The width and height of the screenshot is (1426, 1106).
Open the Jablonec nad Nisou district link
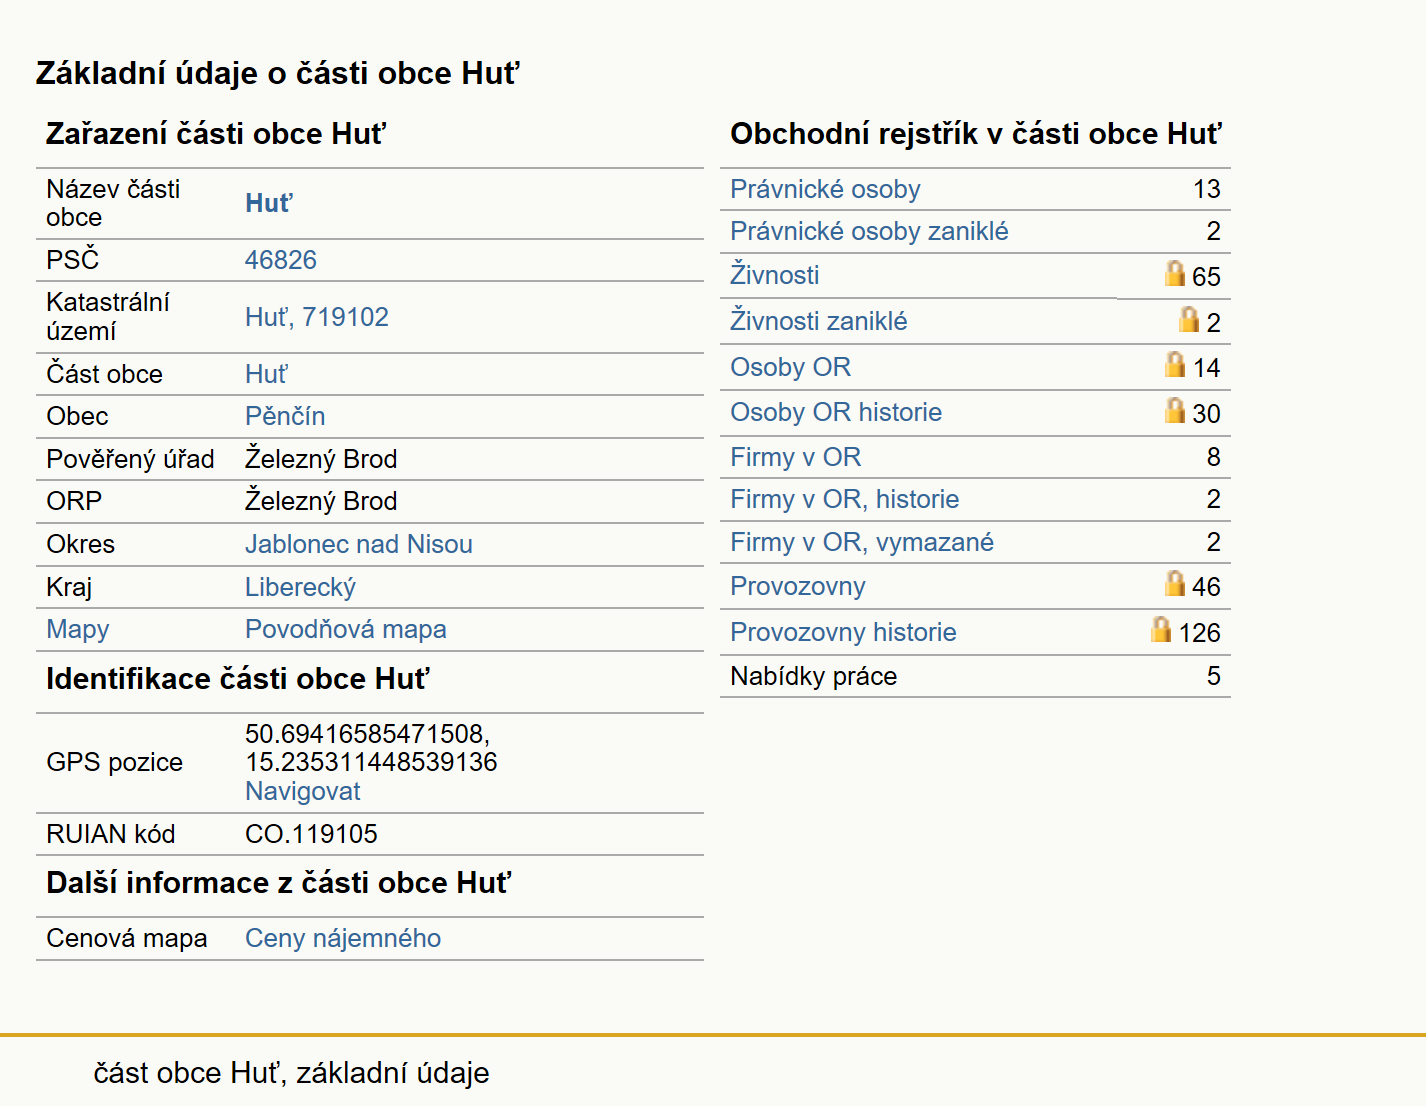click(x=359, y=544)
